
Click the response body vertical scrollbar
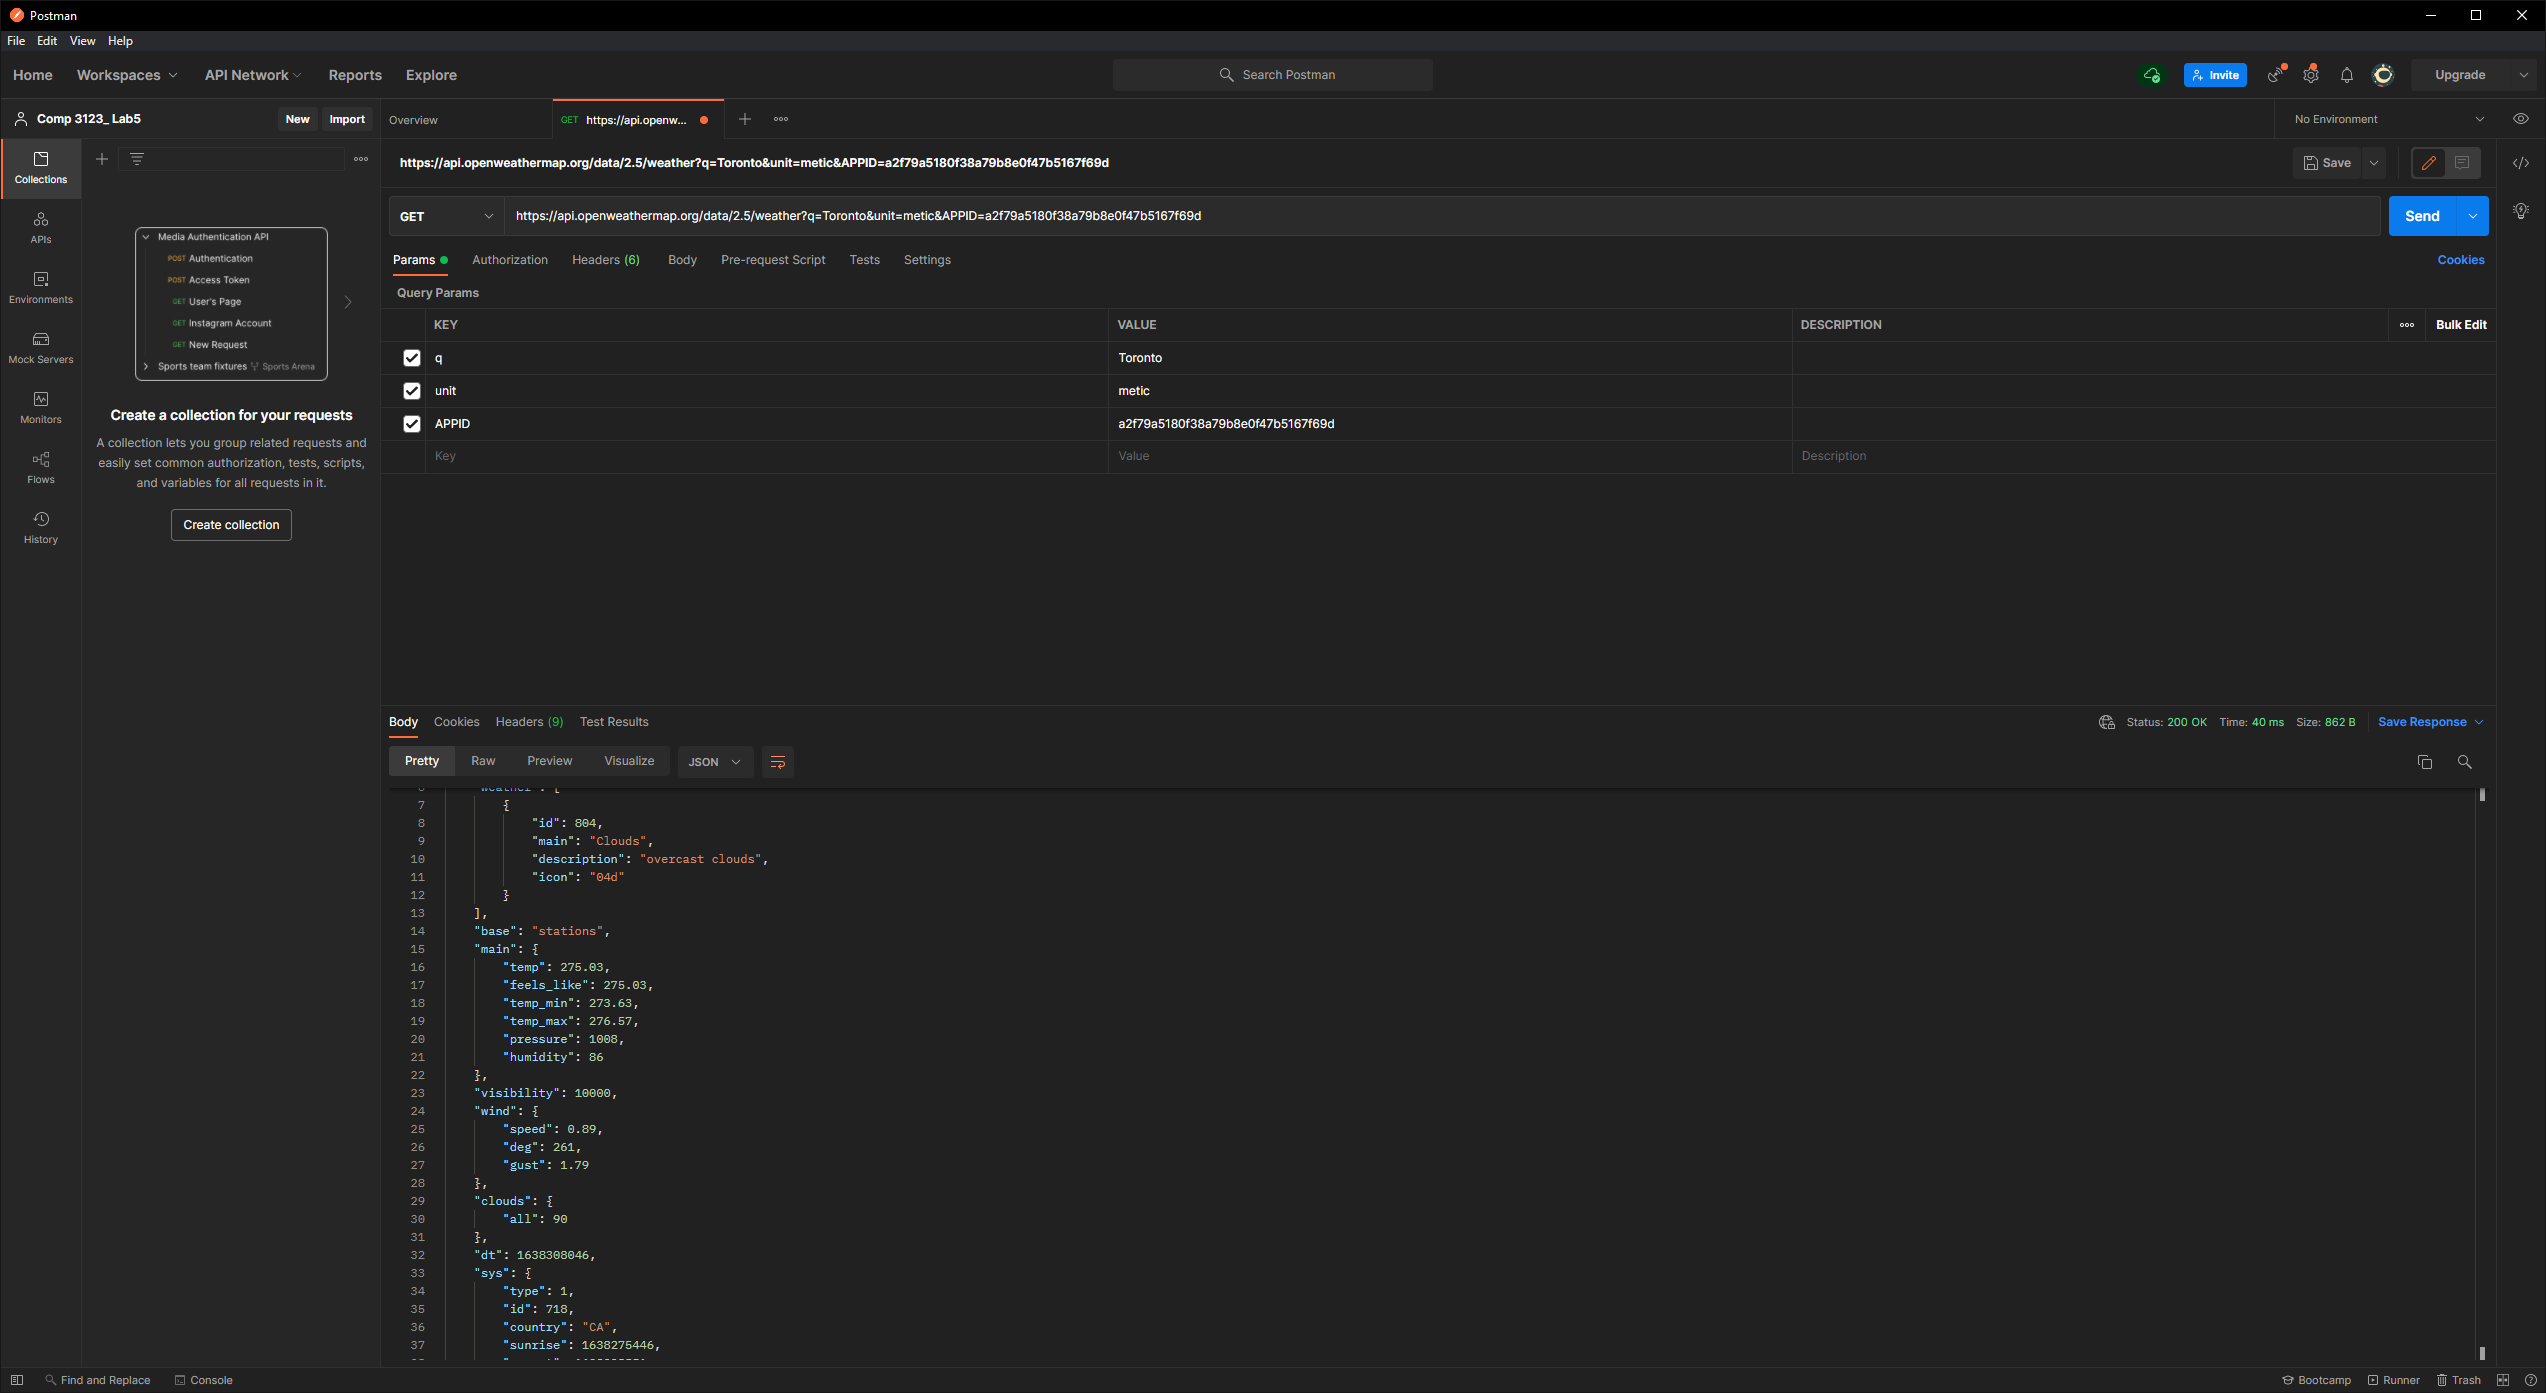pyautogui.click(x=2482, y=1075)
